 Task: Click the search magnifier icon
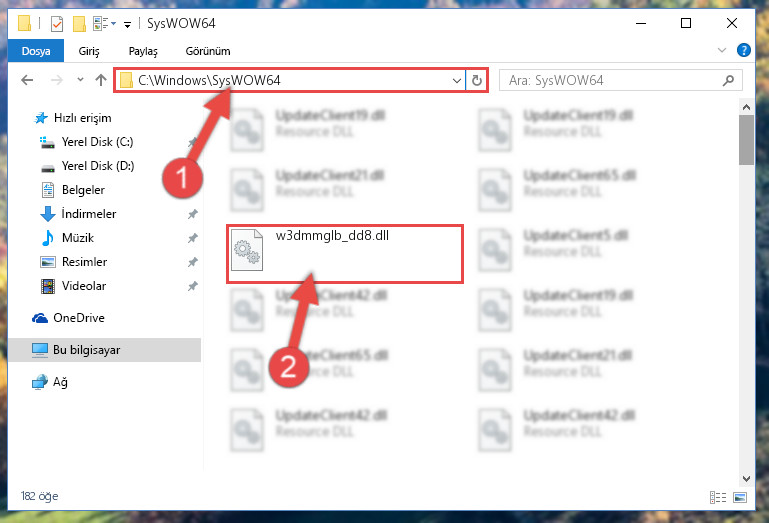(728, 80)
